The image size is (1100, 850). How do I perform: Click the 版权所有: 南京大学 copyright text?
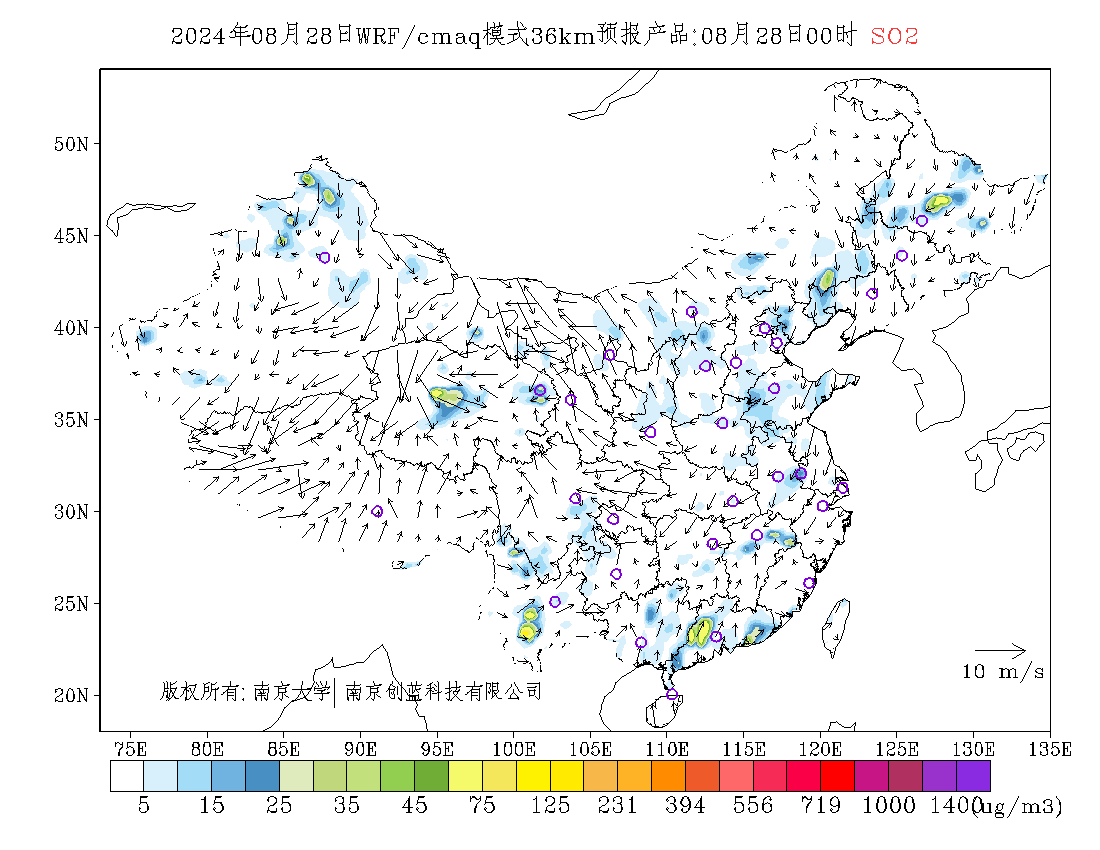point(245,692)
